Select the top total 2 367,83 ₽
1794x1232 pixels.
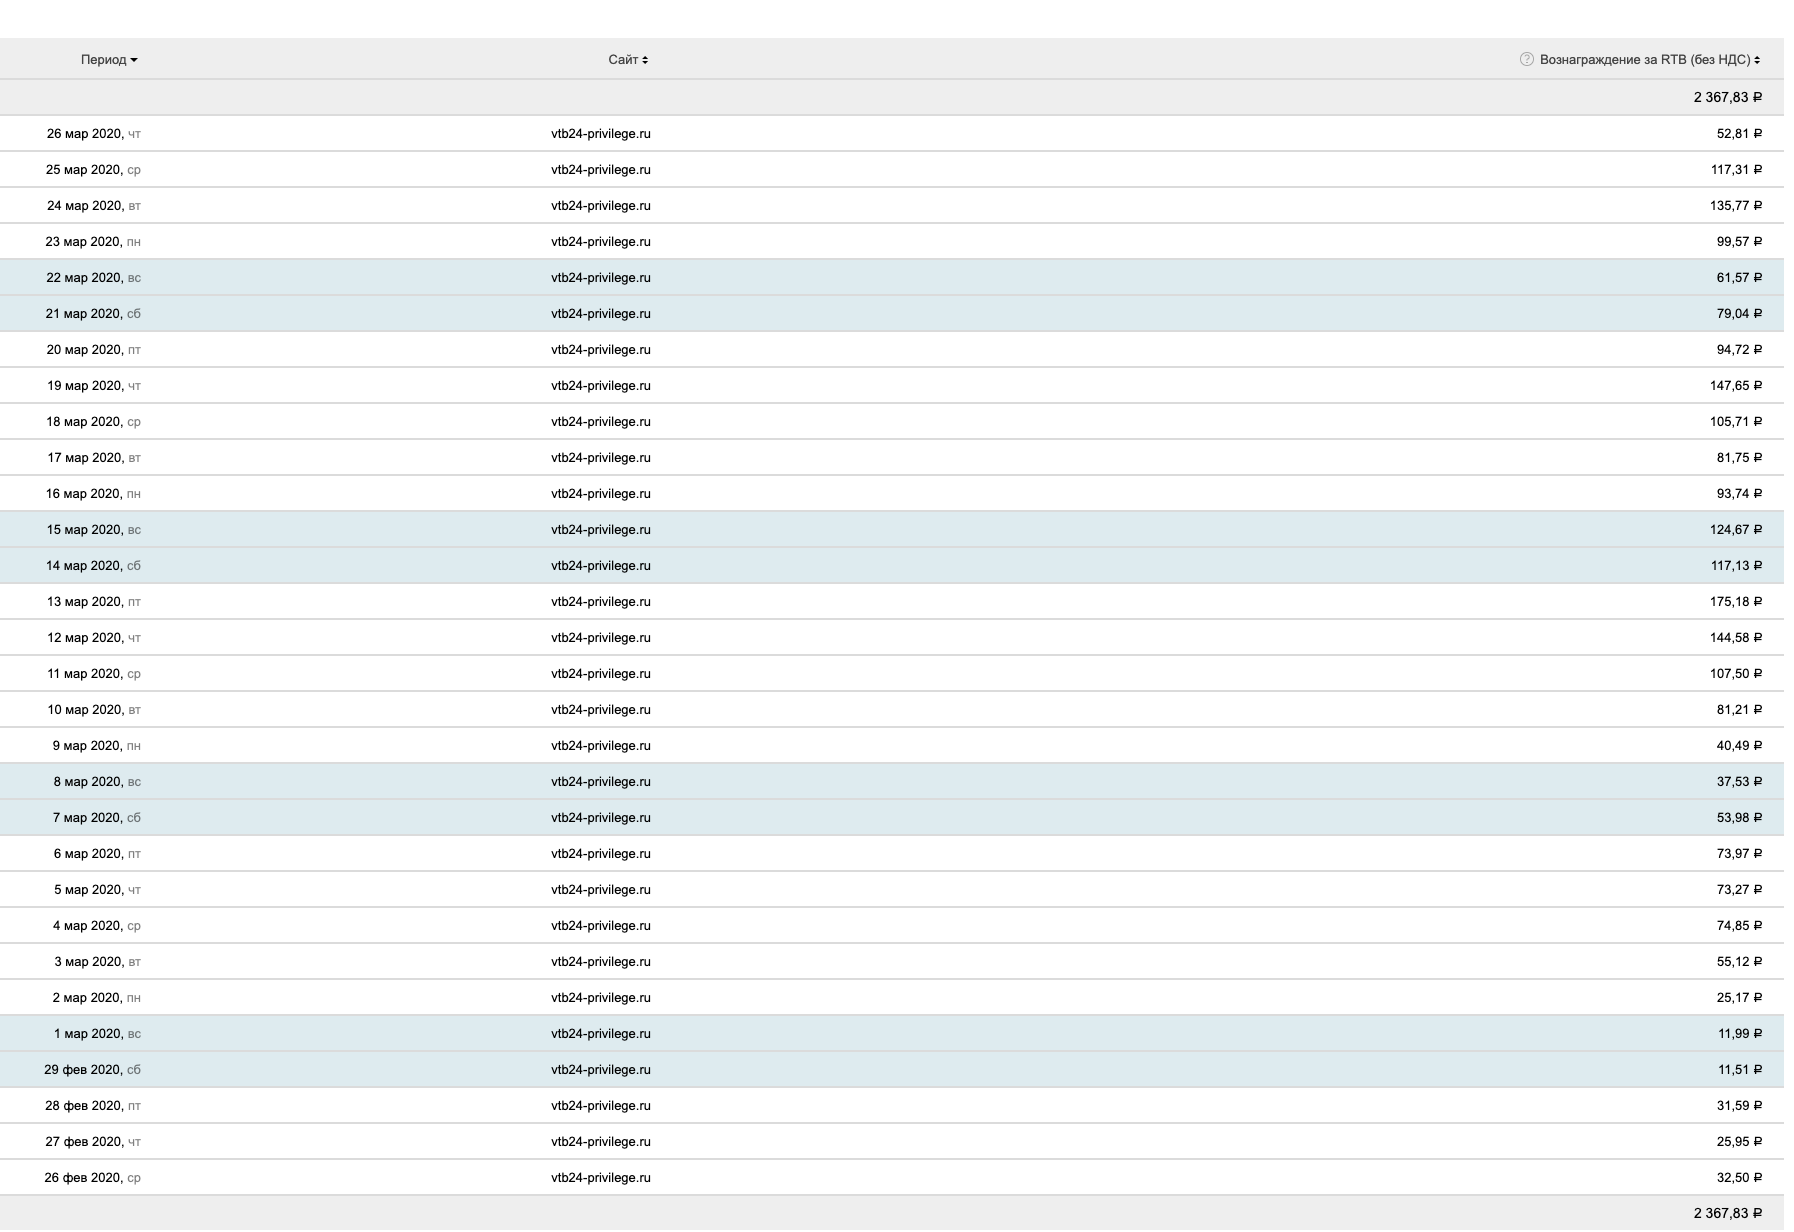(x=1727, y=98)
